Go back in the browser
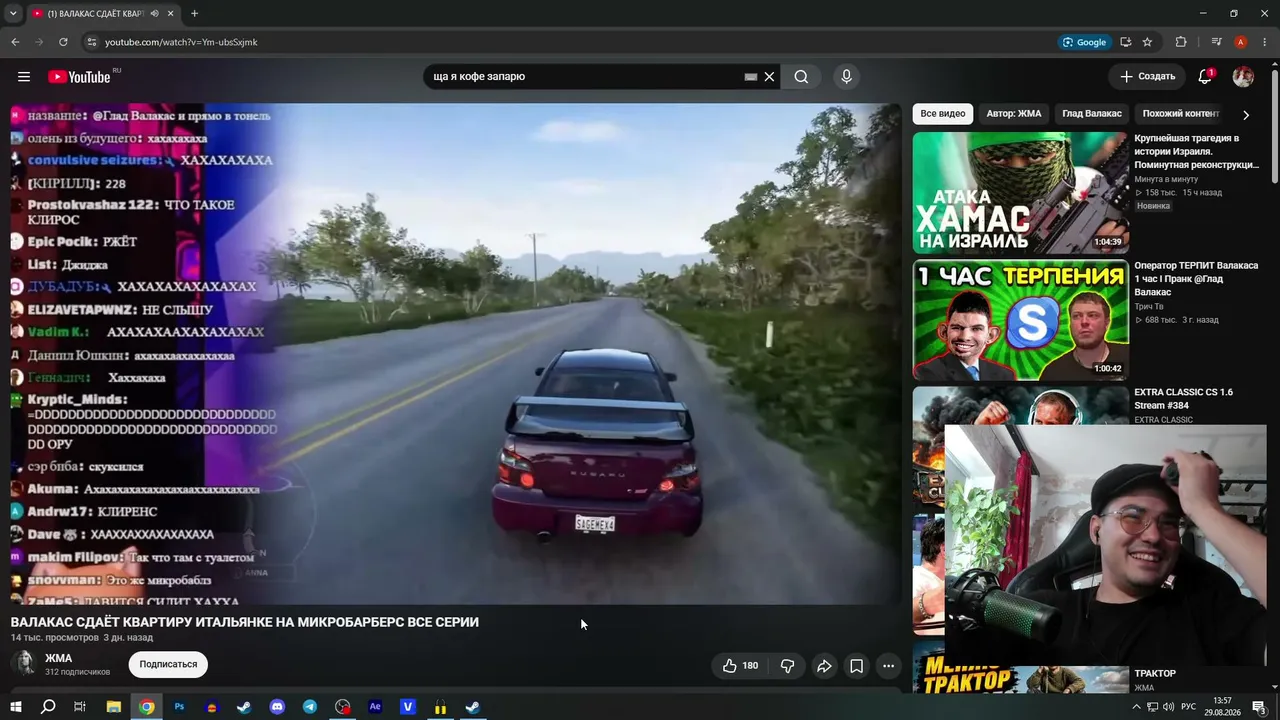1280x720 pixels. [15, 42]
